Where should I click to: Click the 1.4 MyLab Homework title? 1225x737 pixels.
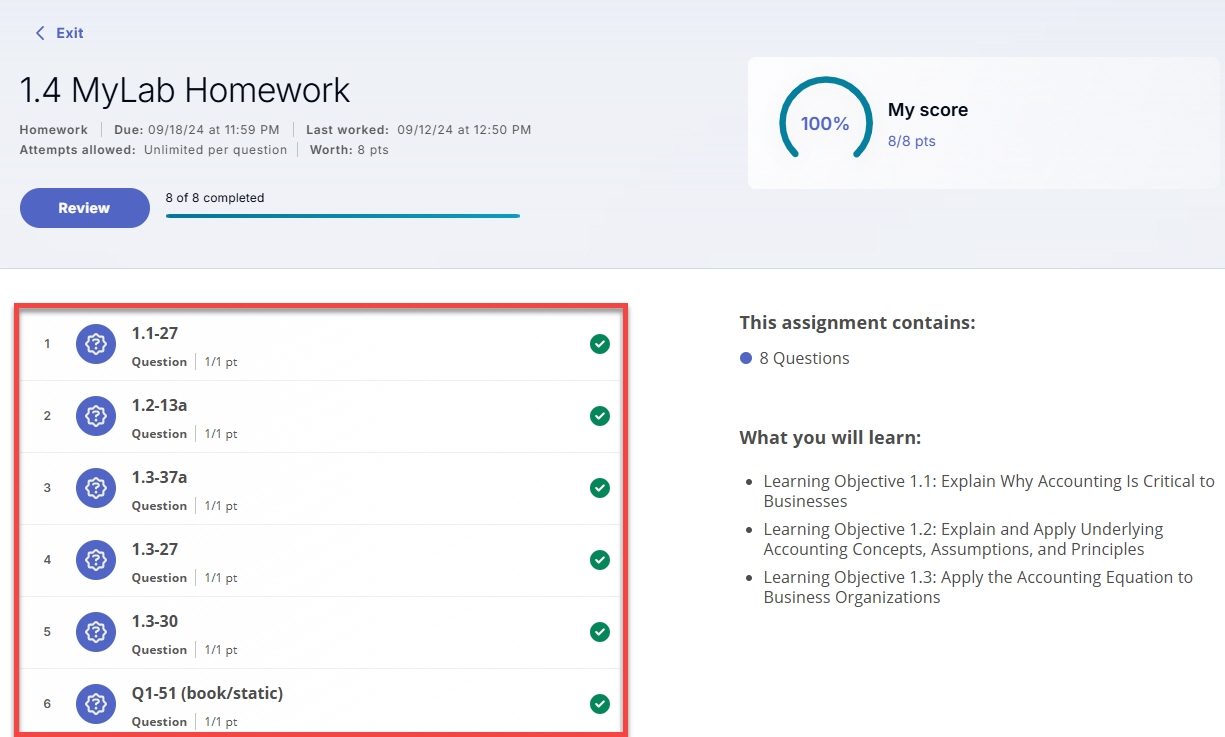point(185,90)
